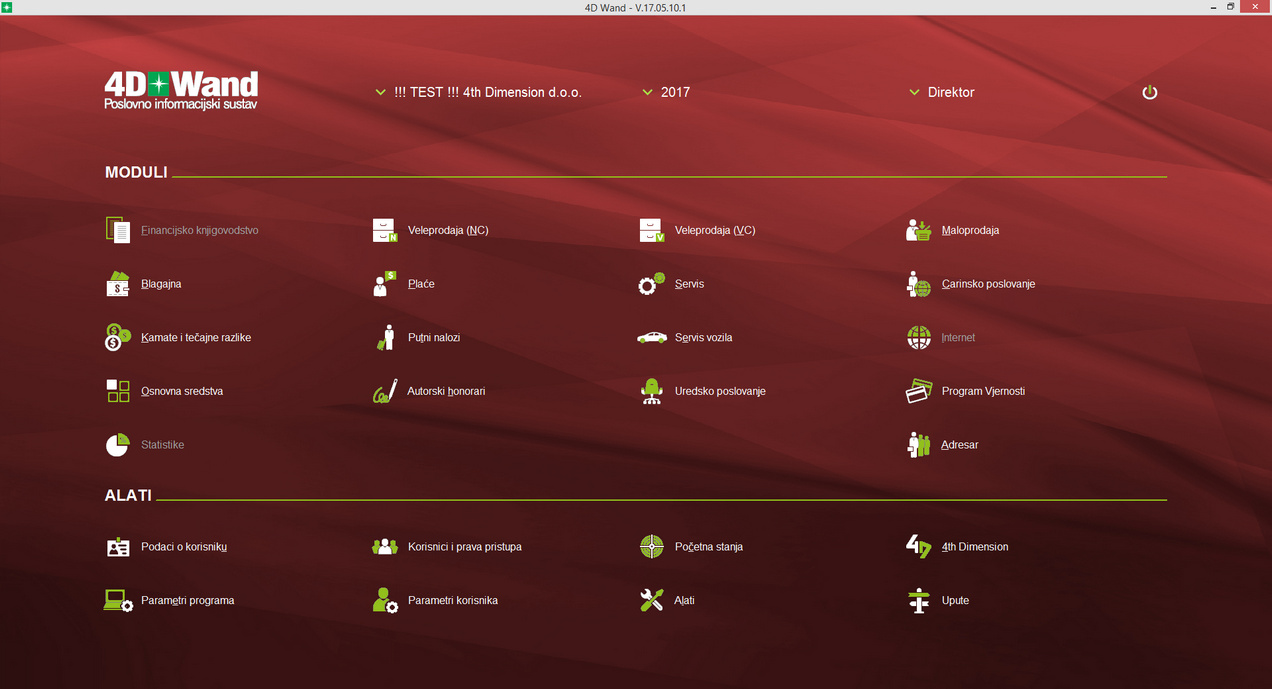Click the Veleprodaja (VC) cabinet icon

point(652,230)
